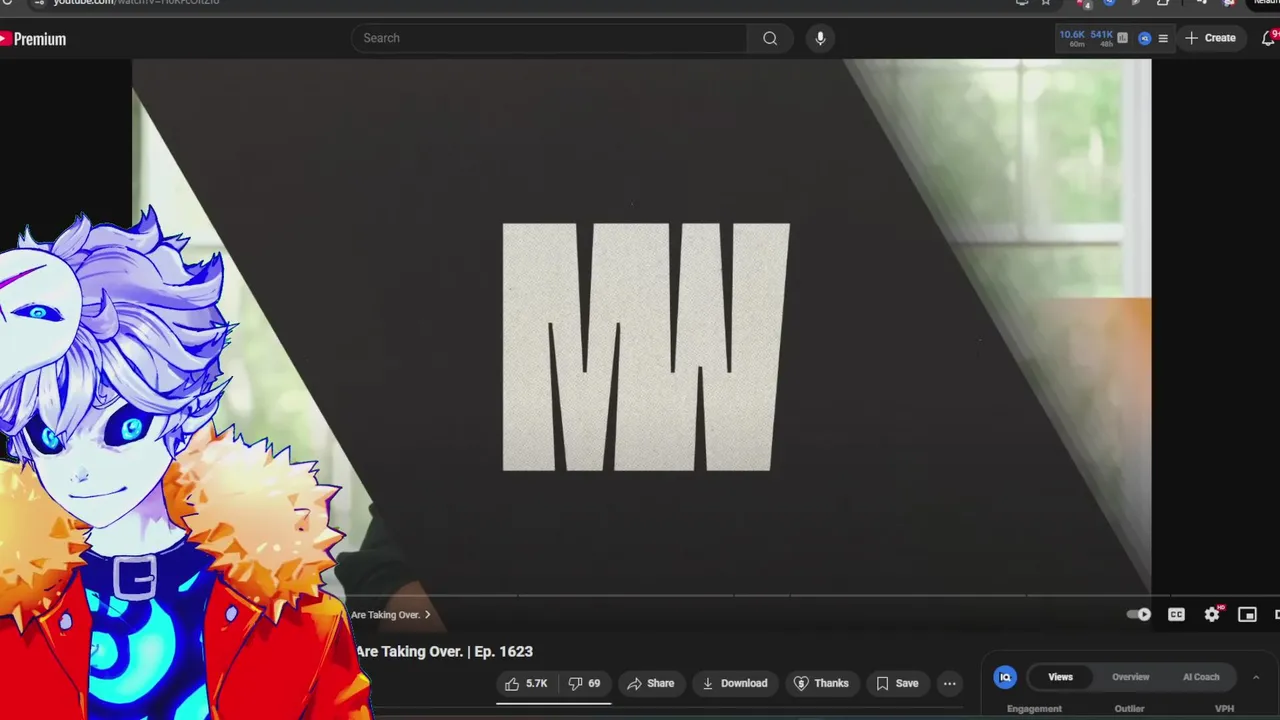Click the Share button
This screenshot has width=1280, height=720.
(x=650, y=683)
